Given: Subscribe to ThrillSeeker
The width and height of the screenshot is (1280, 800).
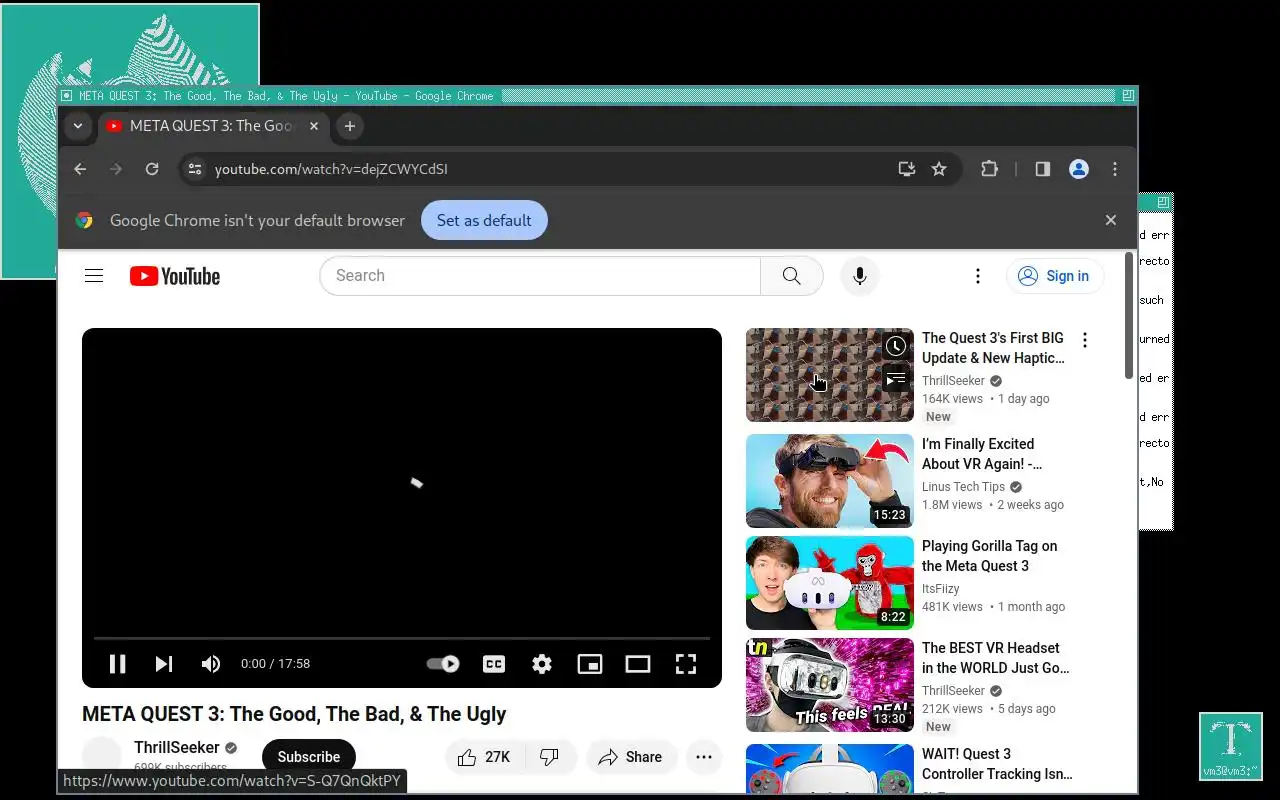Looking at the screenshot, I should point(309,757).
